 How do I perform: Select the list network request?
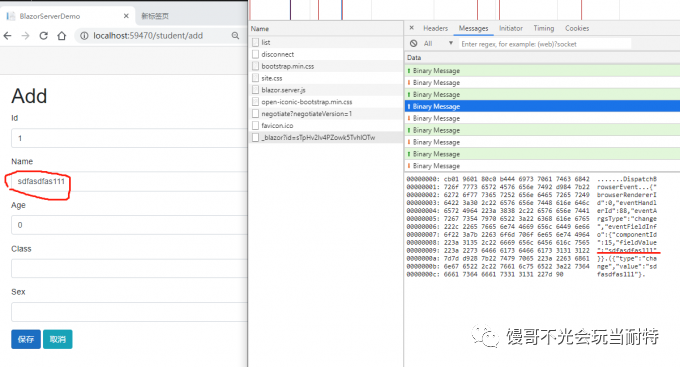(x=326, y=42)
